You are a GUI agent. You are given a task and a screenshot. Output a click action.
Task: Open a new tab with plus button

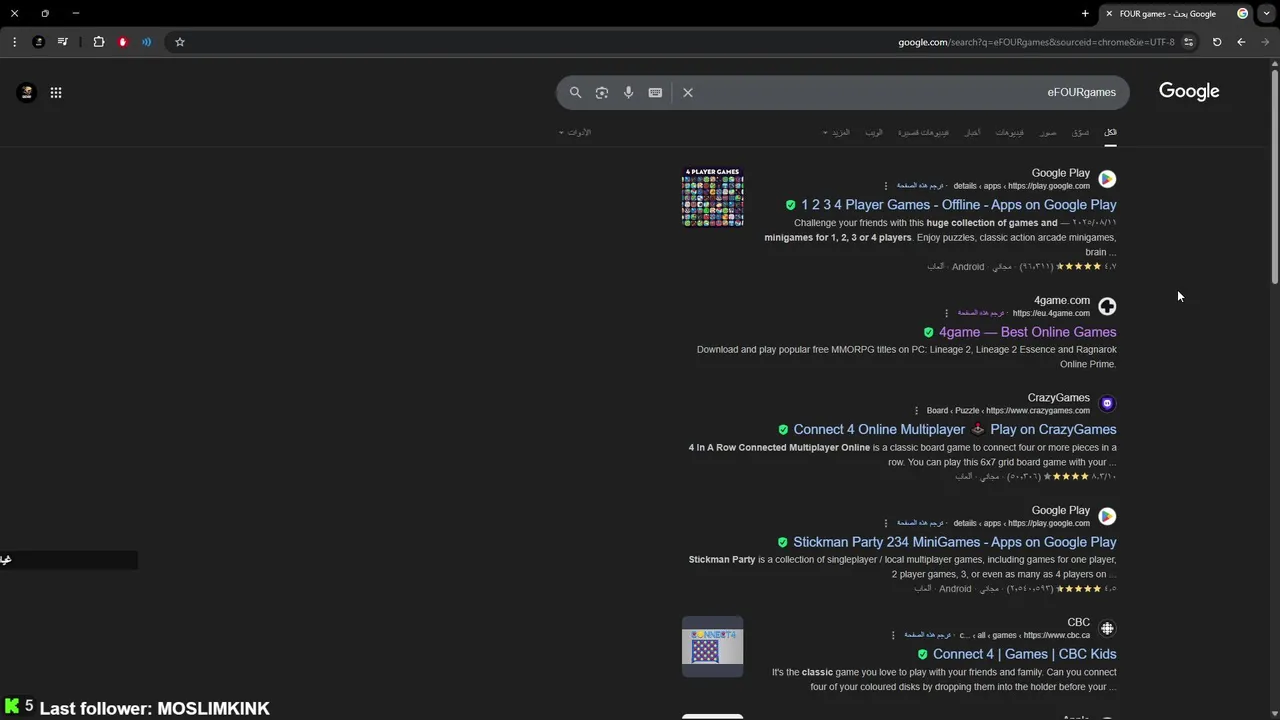[x=1085, y=14]
